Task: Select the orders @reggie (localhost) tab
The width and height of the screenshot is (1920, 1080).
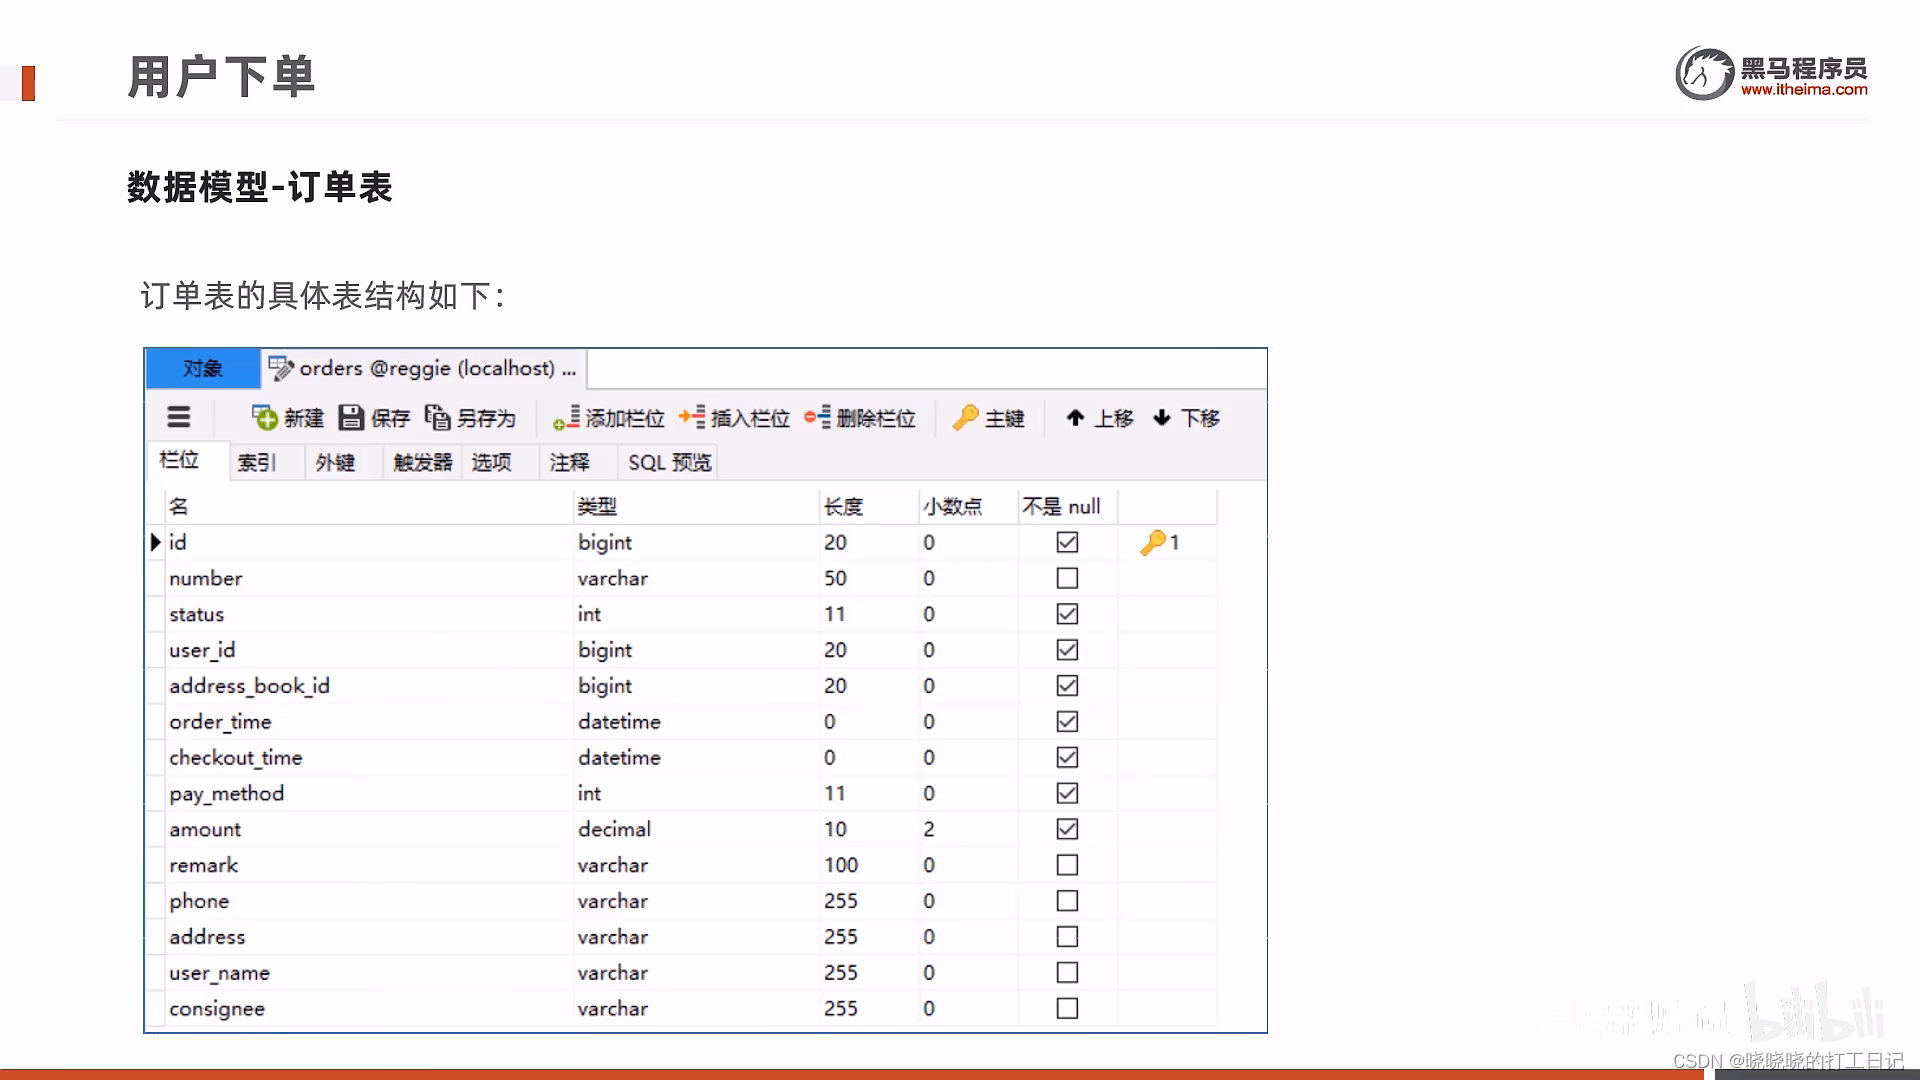Action: [424, 368]
